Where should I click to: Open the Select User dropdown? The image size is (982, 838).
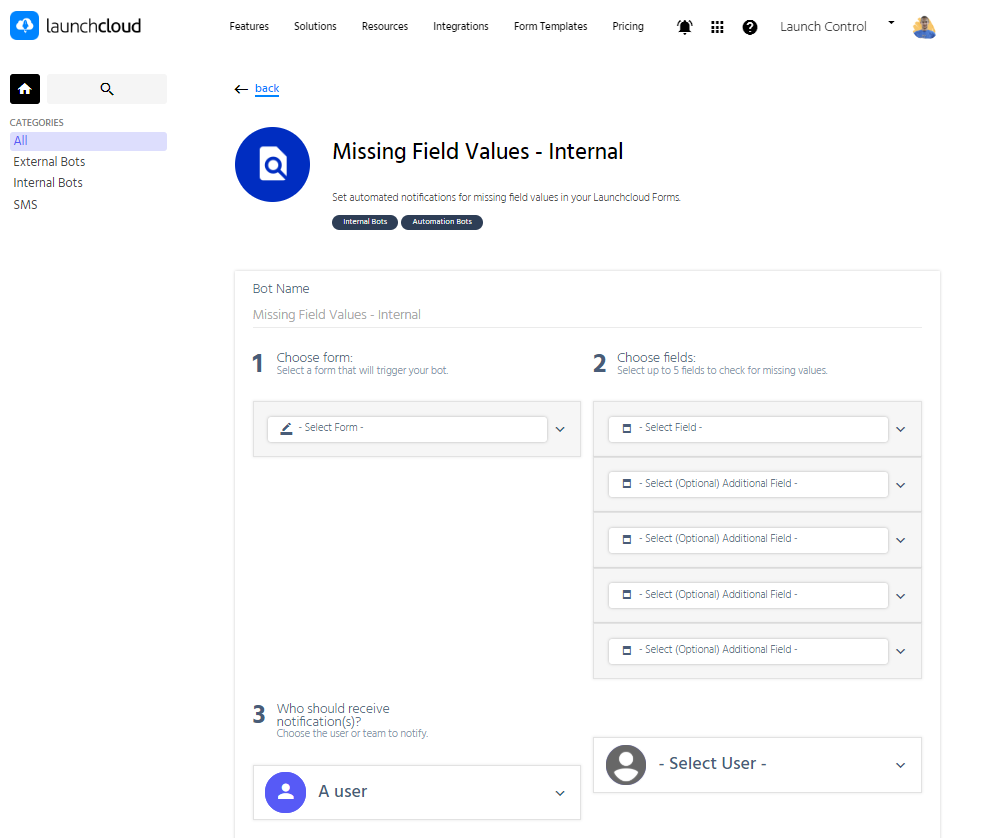click(757, 765)
